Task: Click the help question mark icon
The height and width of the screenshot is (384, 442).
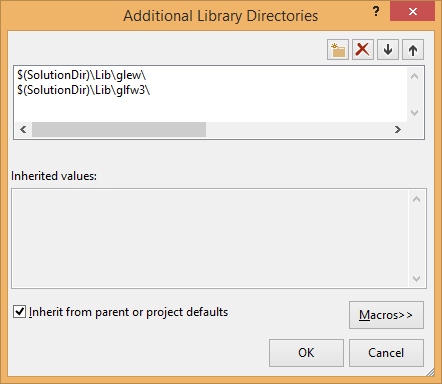Action: 376,11
